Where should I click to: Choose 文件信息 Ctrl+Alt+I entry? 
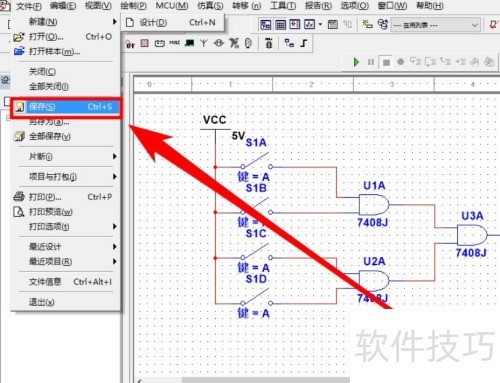[66, 282]
